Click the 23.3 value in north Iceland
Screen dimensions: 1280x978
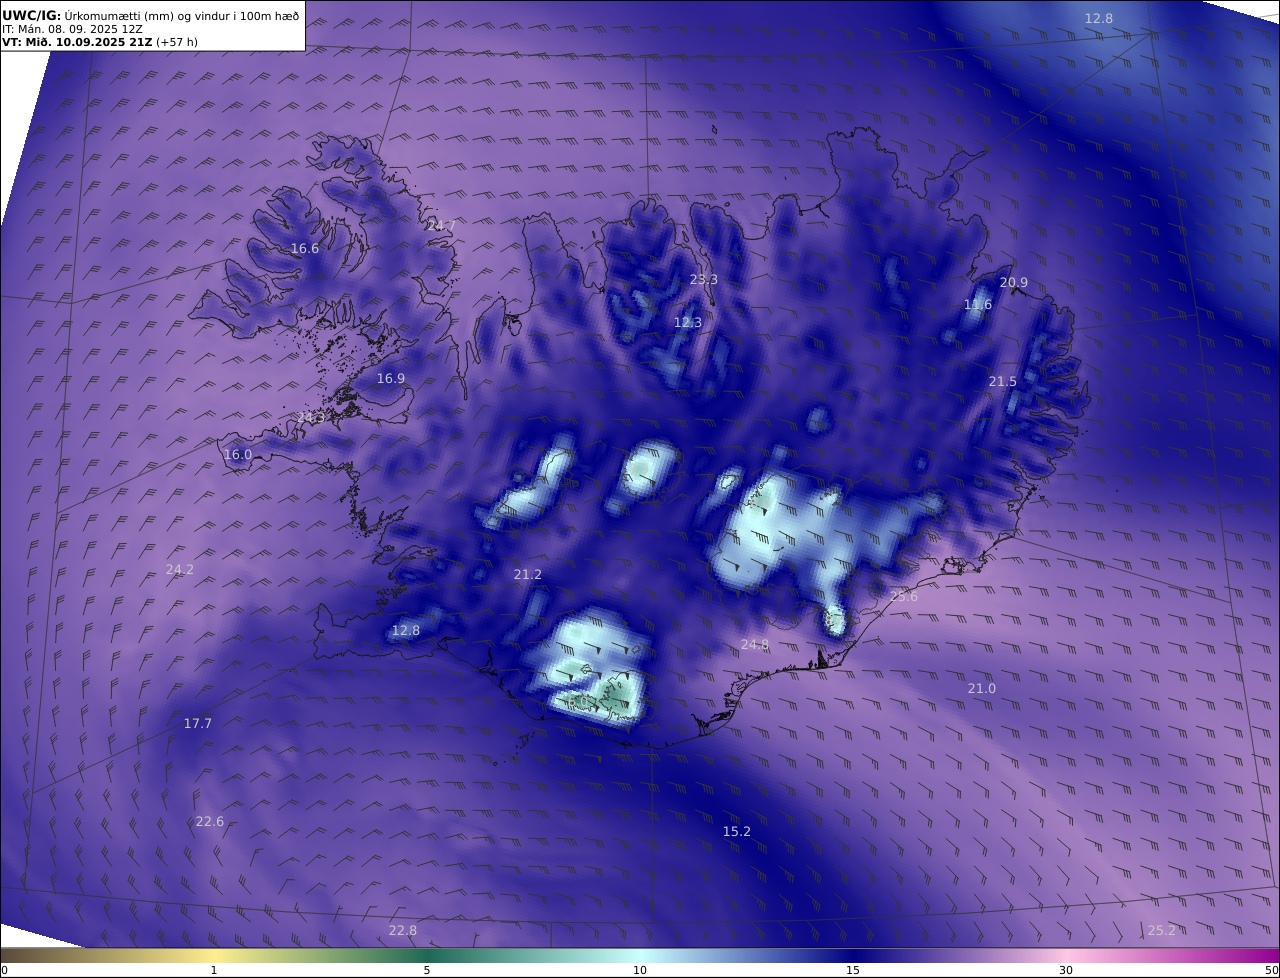coord(704,280)
